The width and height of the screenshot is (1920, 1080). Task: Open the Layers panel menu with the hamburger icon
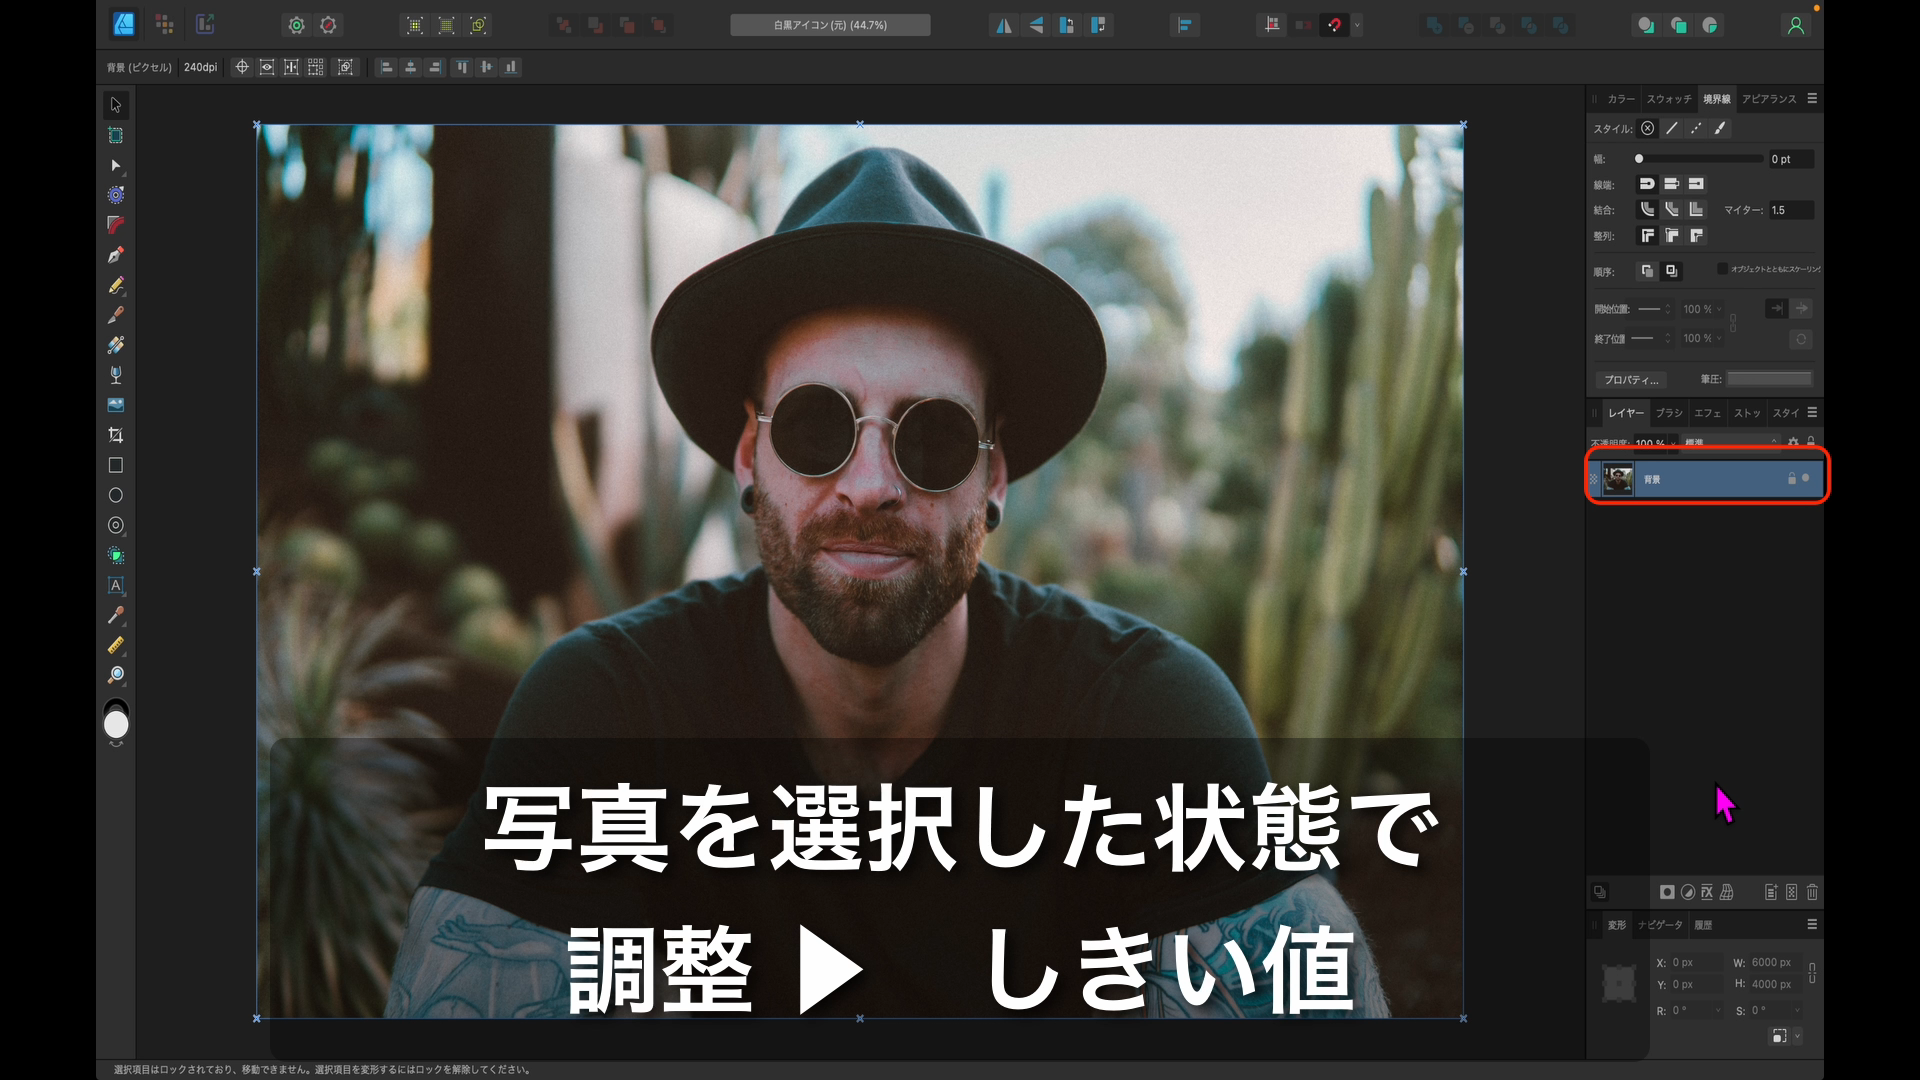[1811, 412]
